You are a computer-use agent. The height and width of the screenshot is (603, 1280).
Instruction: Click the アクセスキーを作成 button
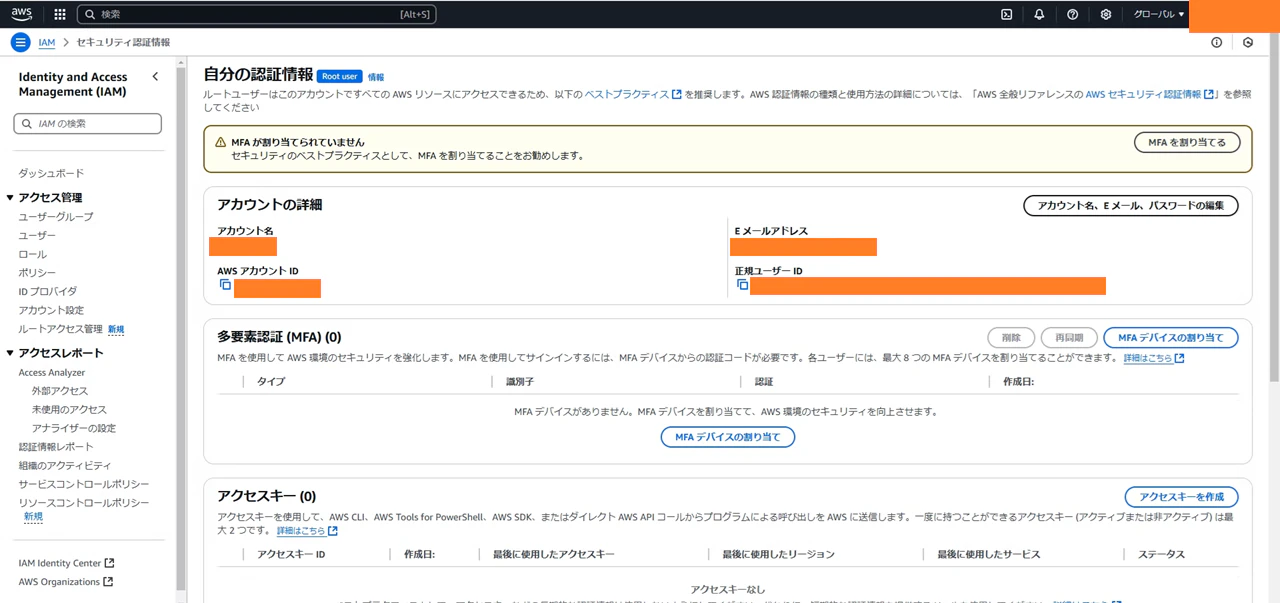coord(1182,497)
